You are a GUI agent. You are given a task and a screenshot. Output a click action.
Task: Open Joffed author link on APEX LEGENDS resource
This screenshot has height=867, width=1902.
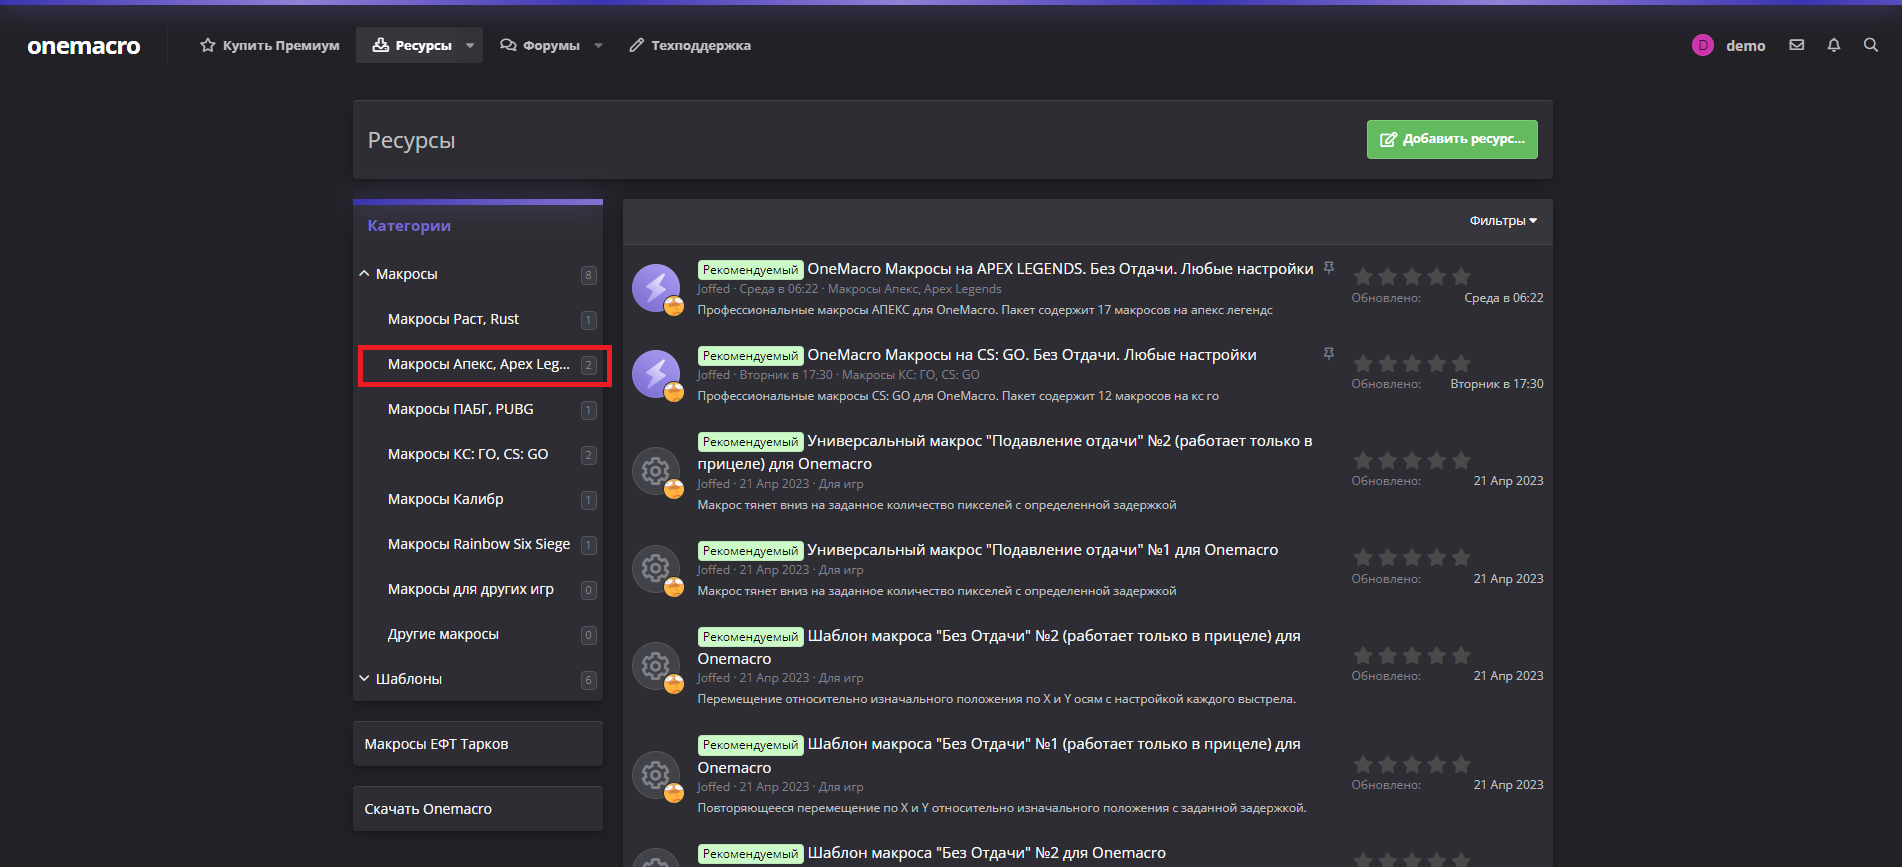click(x=713, y=289)
